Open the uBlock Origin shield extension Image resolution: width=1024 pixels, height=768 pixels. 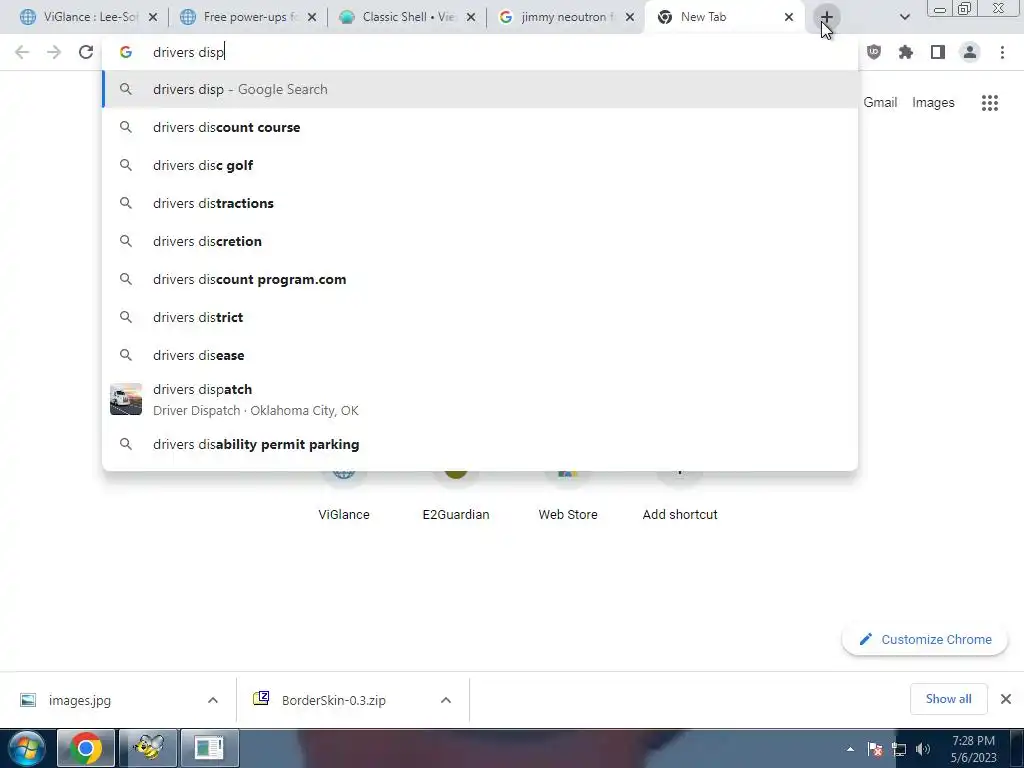pos(873,52)
